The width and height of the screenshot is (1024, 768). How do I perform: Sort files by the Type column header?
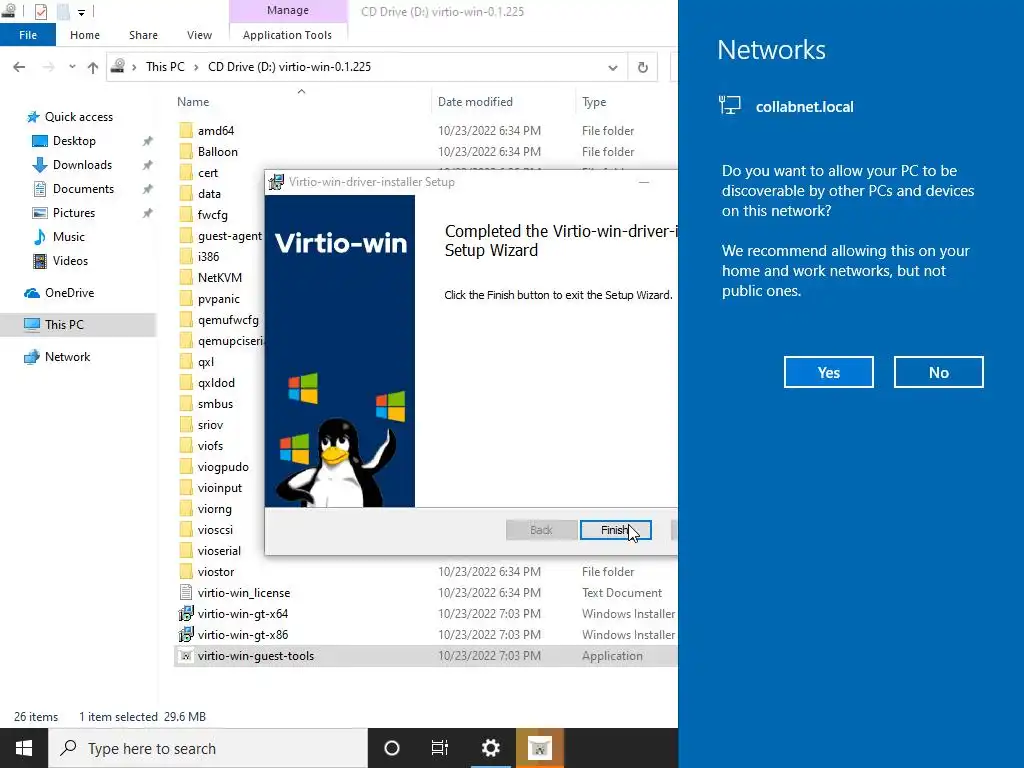click(x=594, y=102)
